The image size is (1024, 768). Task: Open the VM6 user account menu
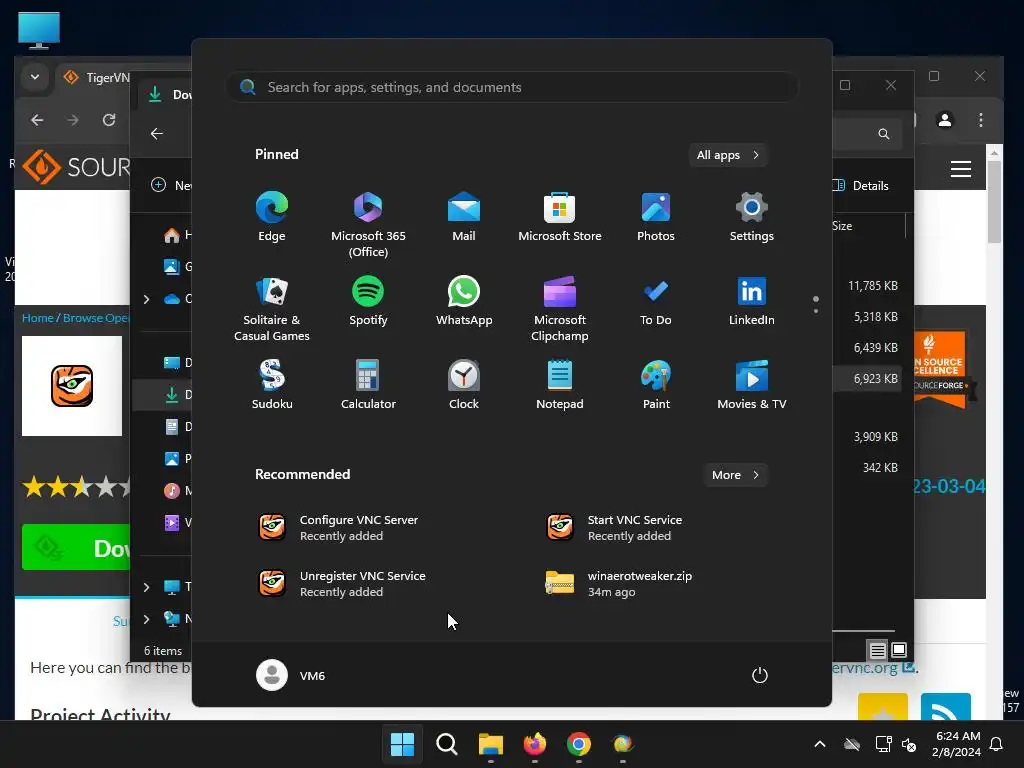tap(291, 675)
